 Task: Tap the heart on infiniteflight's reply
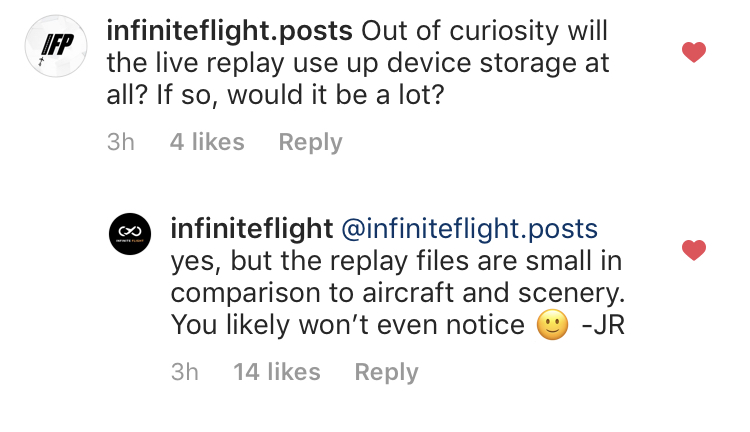(693, 250)
